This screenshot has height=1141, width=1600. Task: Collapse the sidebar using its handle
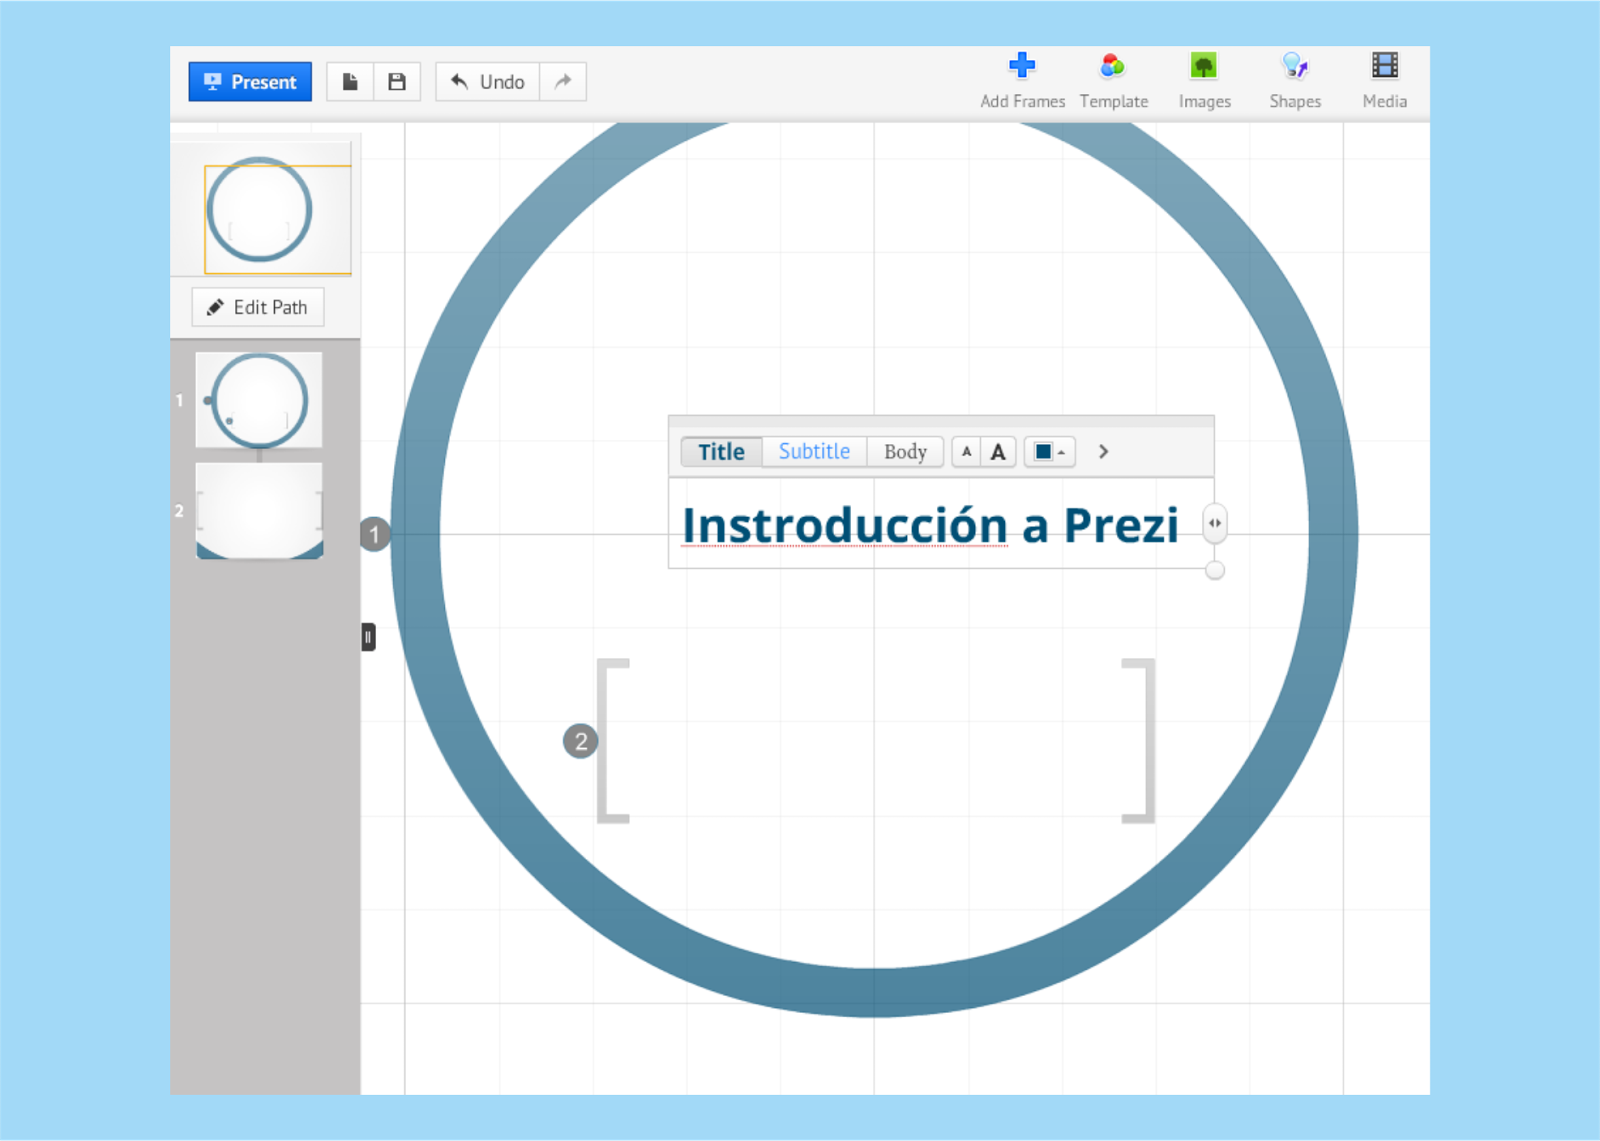click(368, 637)
